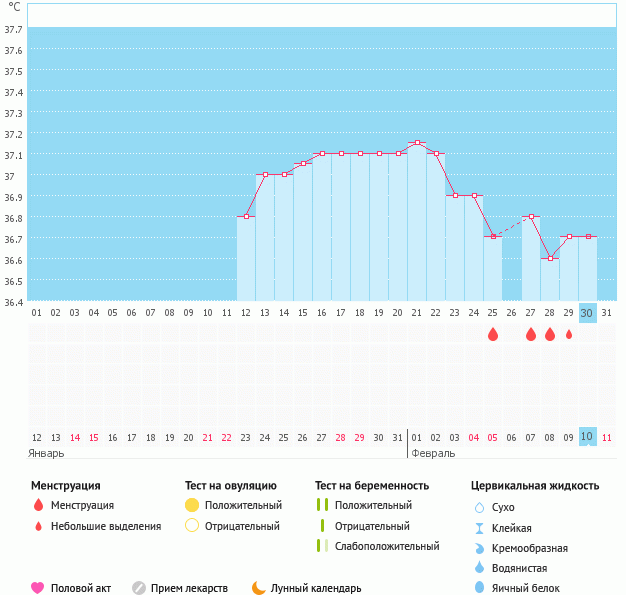Select the highlighted day 30 on the axis
This screenshot has width=626, height=595.
(587, 313)
